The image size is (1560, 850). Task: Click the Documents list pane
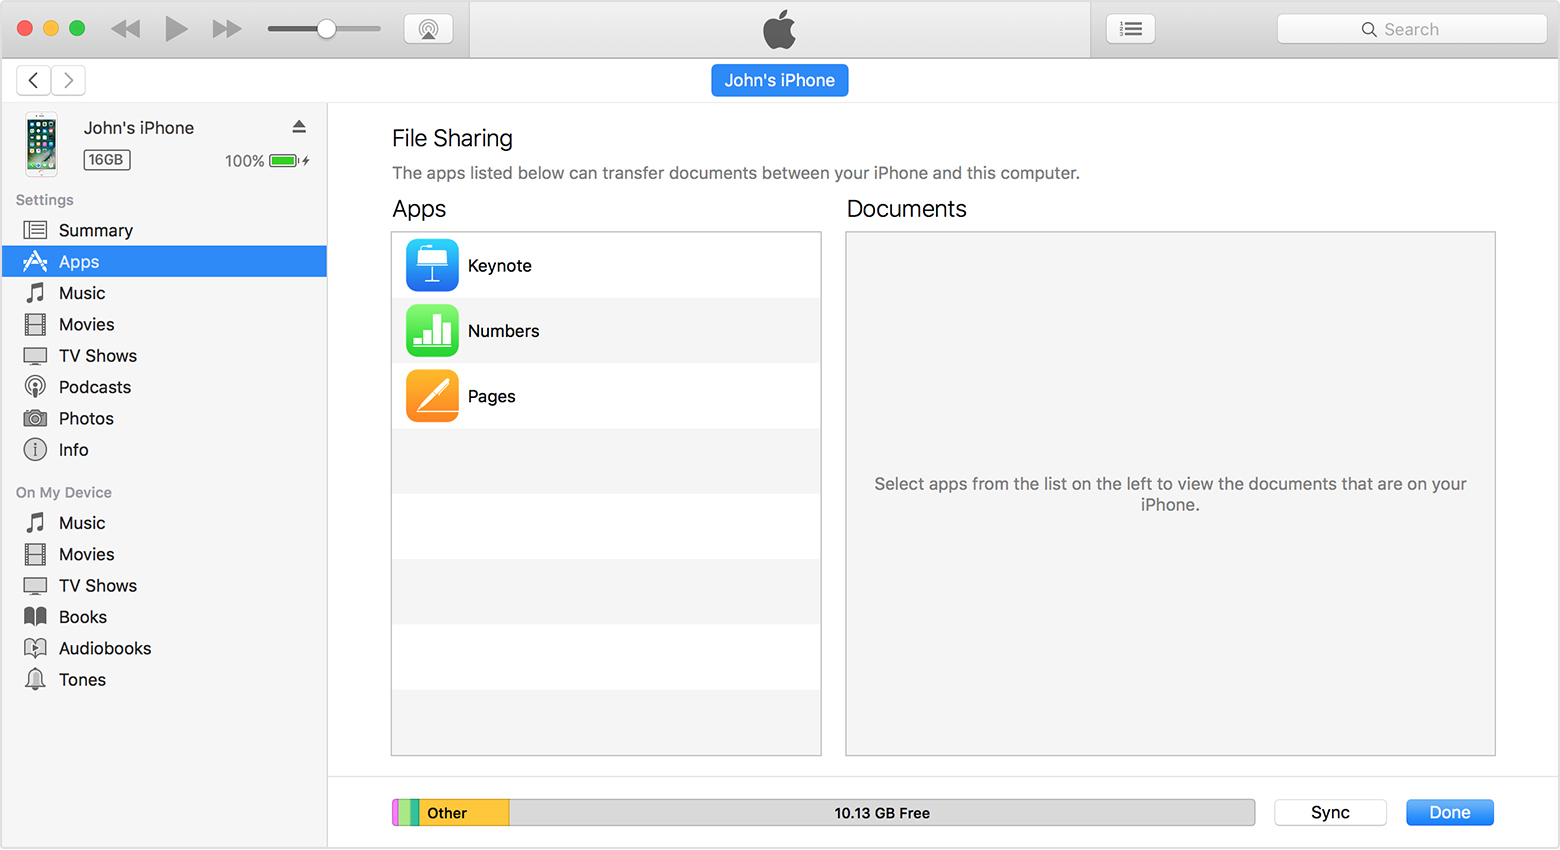click(1170, 494)
